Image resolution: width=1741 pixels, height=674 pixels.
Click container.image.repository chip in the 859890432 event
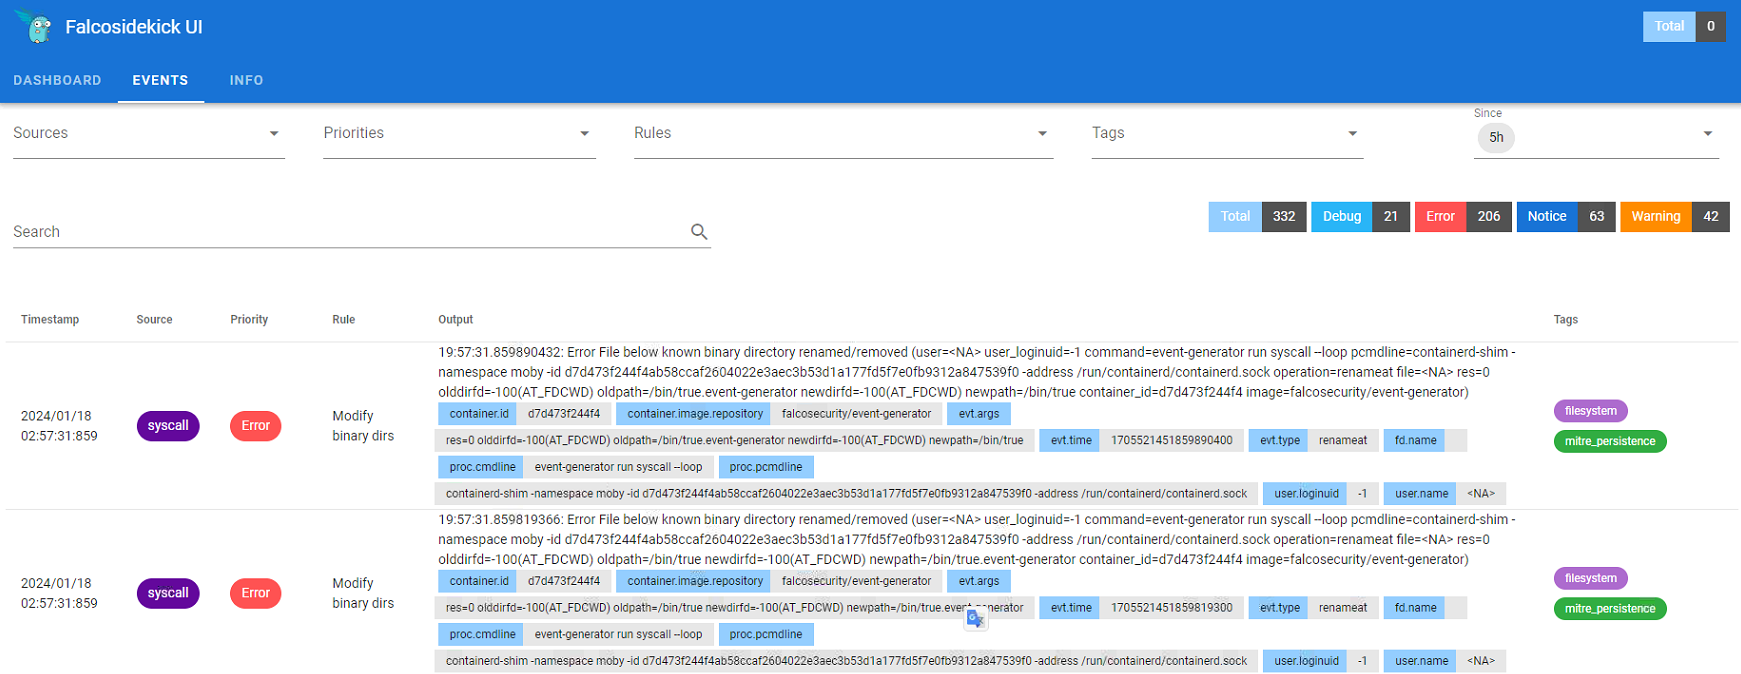pos(695,414)
